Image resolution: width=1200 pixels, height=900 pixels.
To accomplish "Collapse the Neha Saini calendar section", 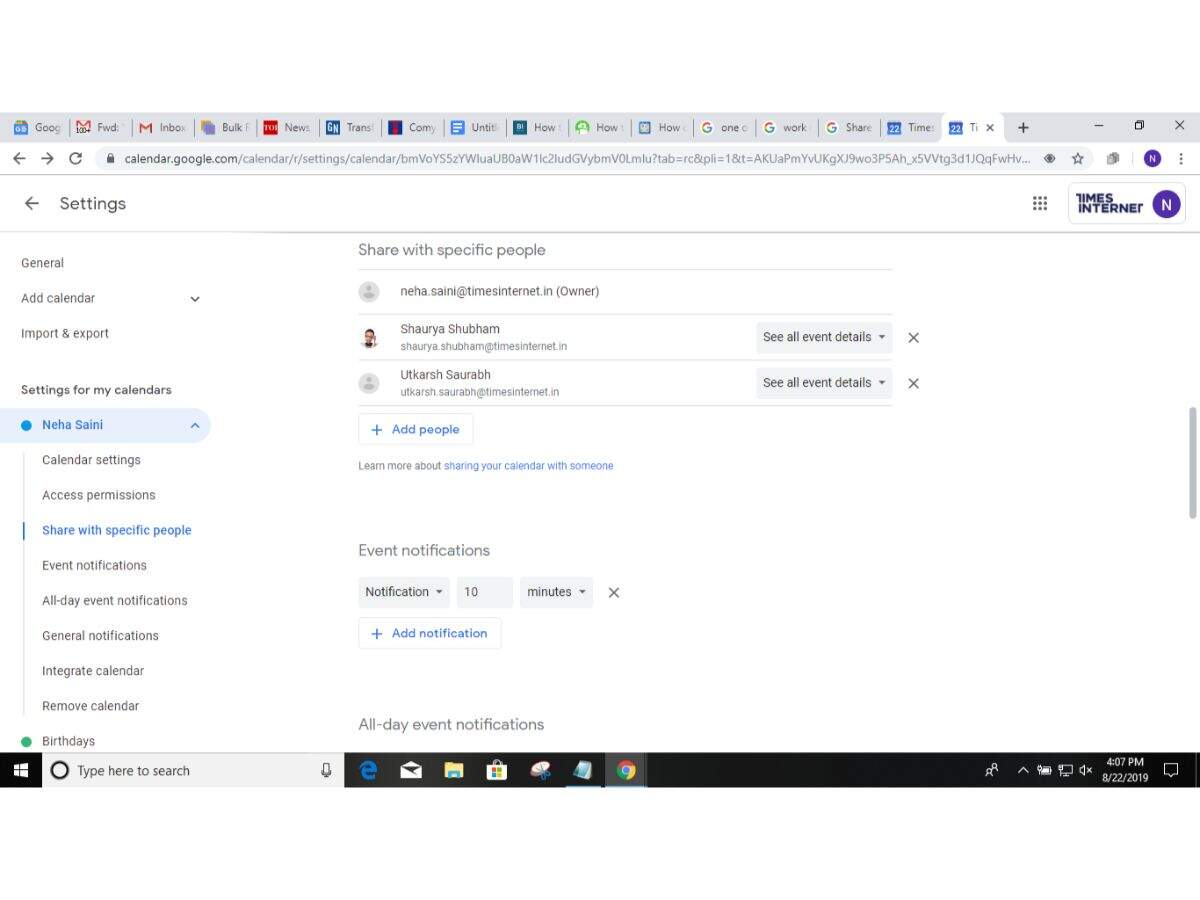I will (195, 425).
